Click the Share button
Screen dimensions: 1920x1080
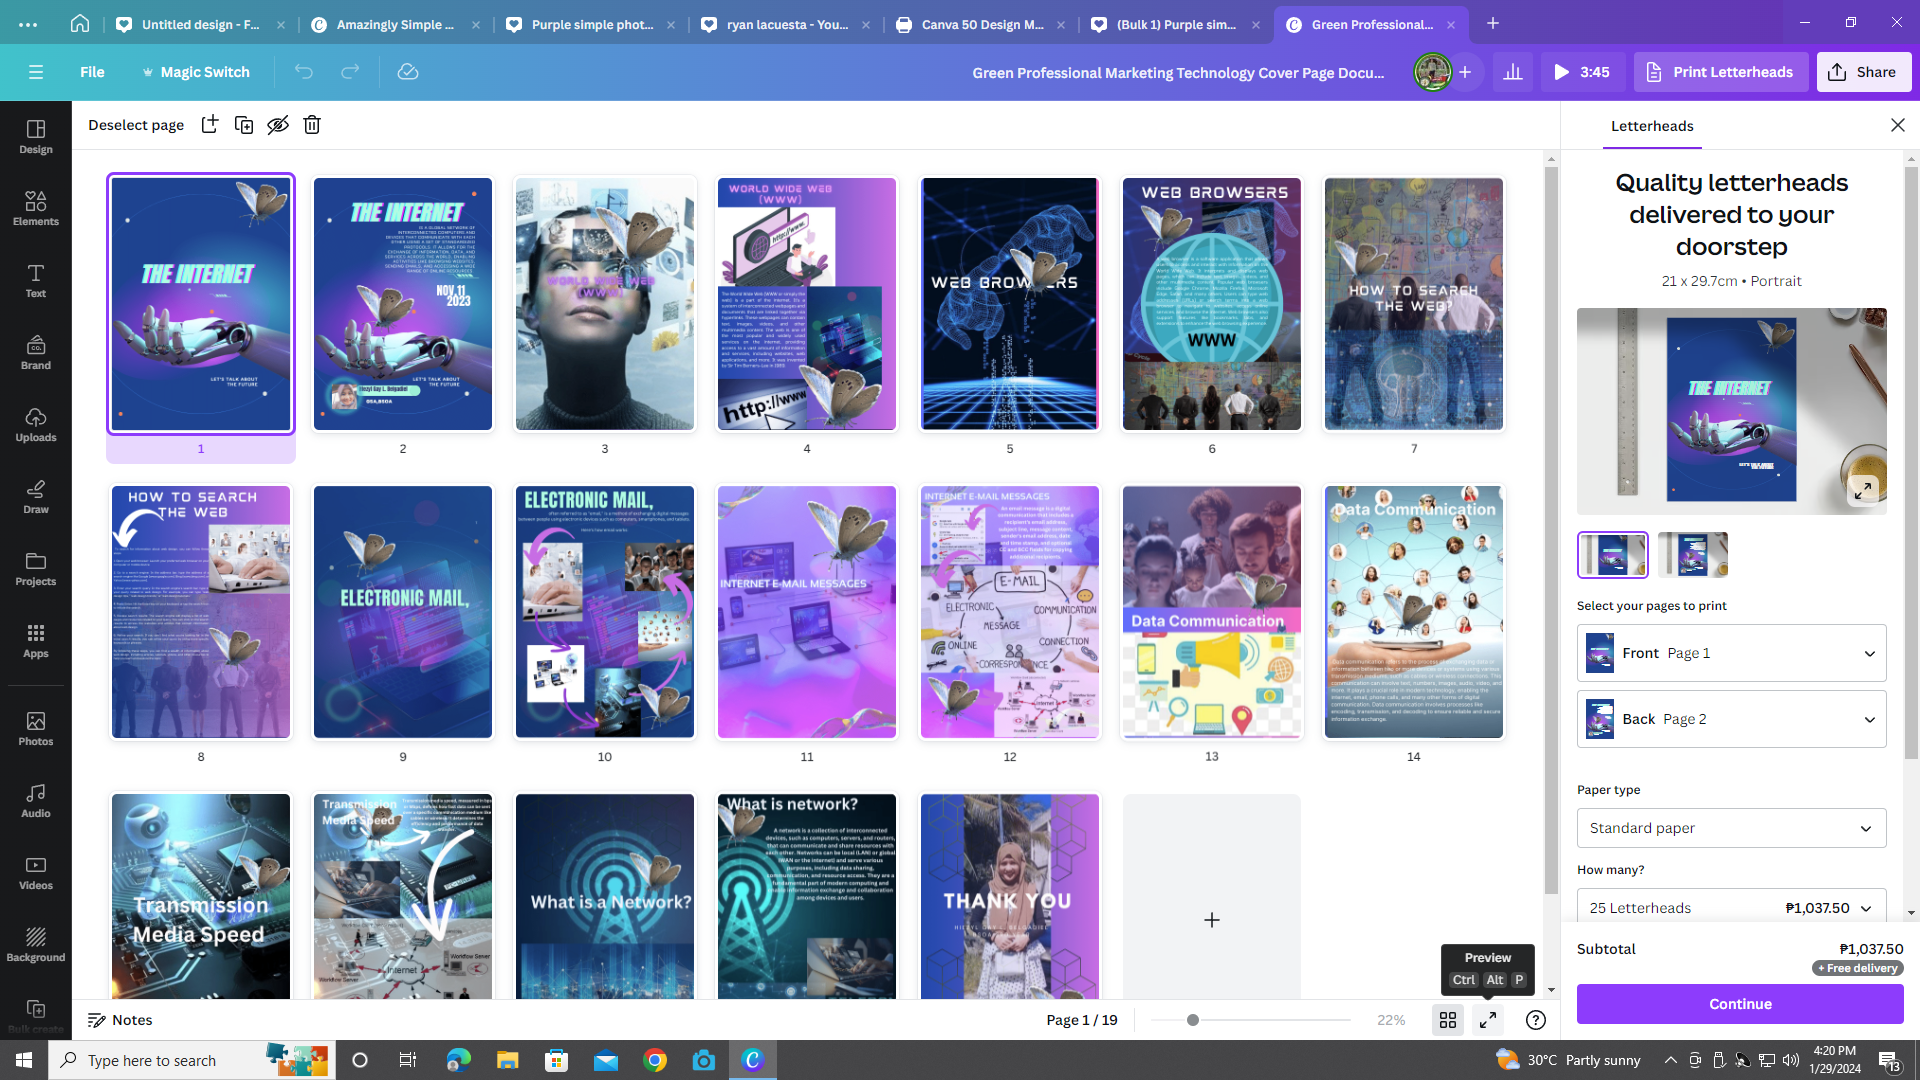1863,72
